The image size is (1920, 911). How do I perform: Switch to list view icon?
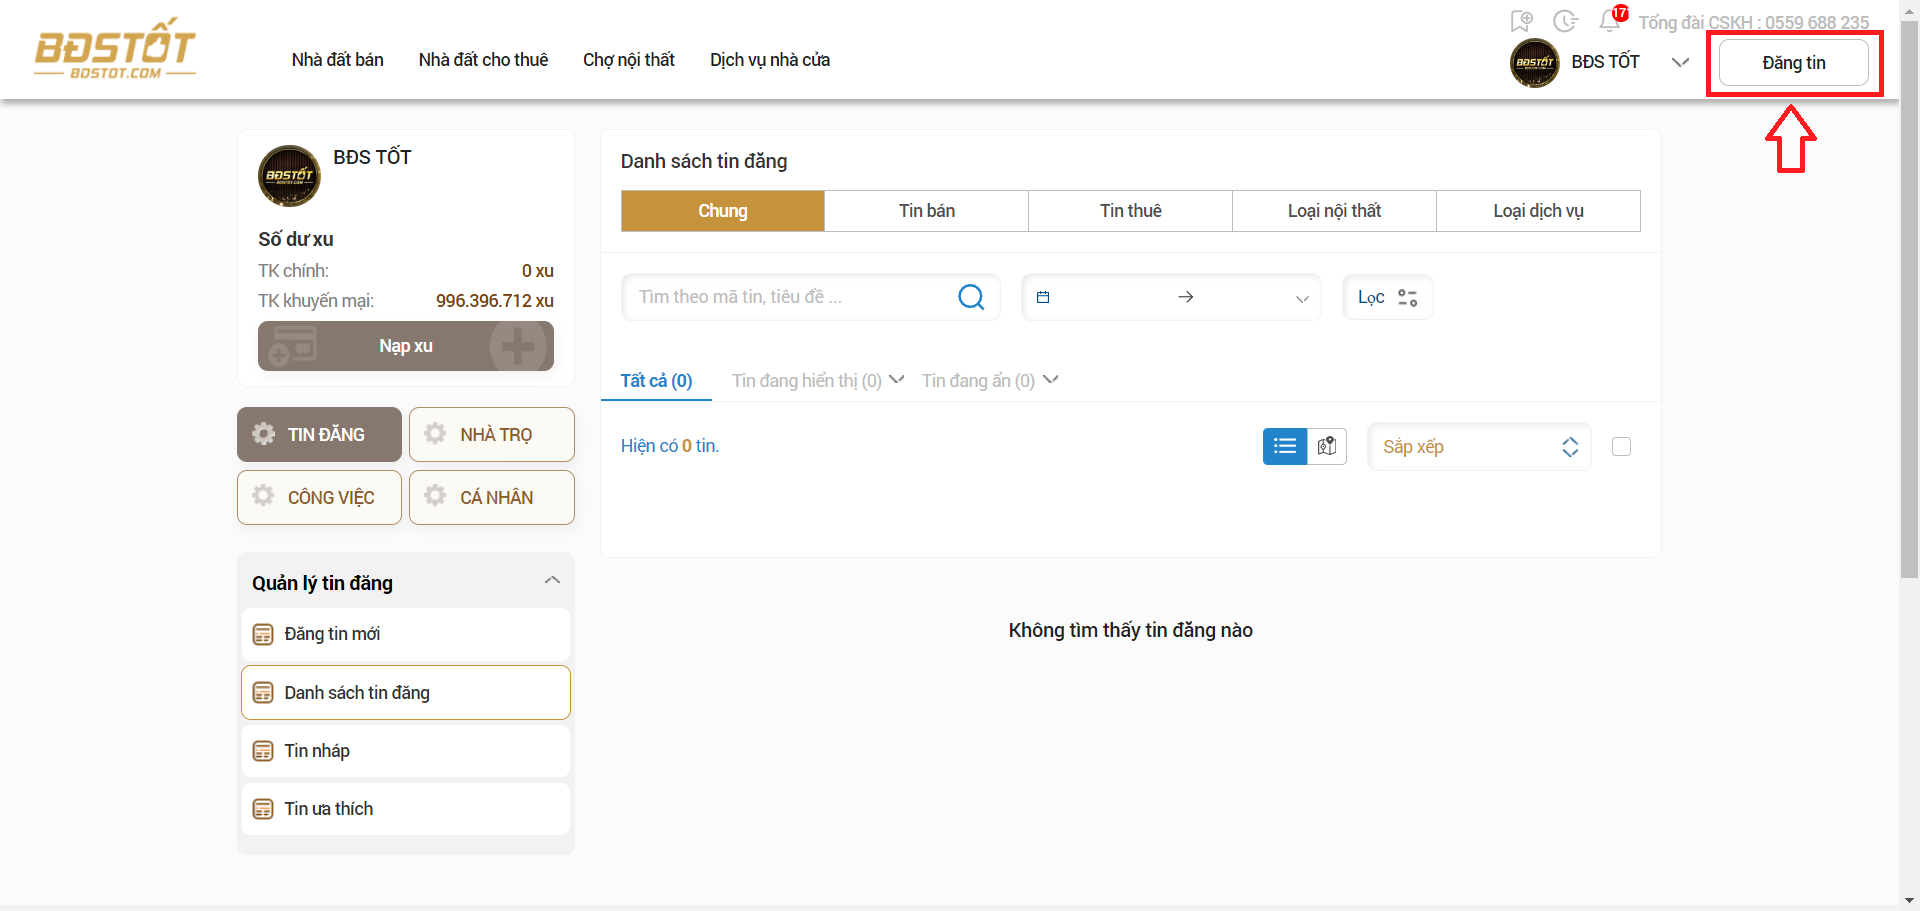[1285, 446]
